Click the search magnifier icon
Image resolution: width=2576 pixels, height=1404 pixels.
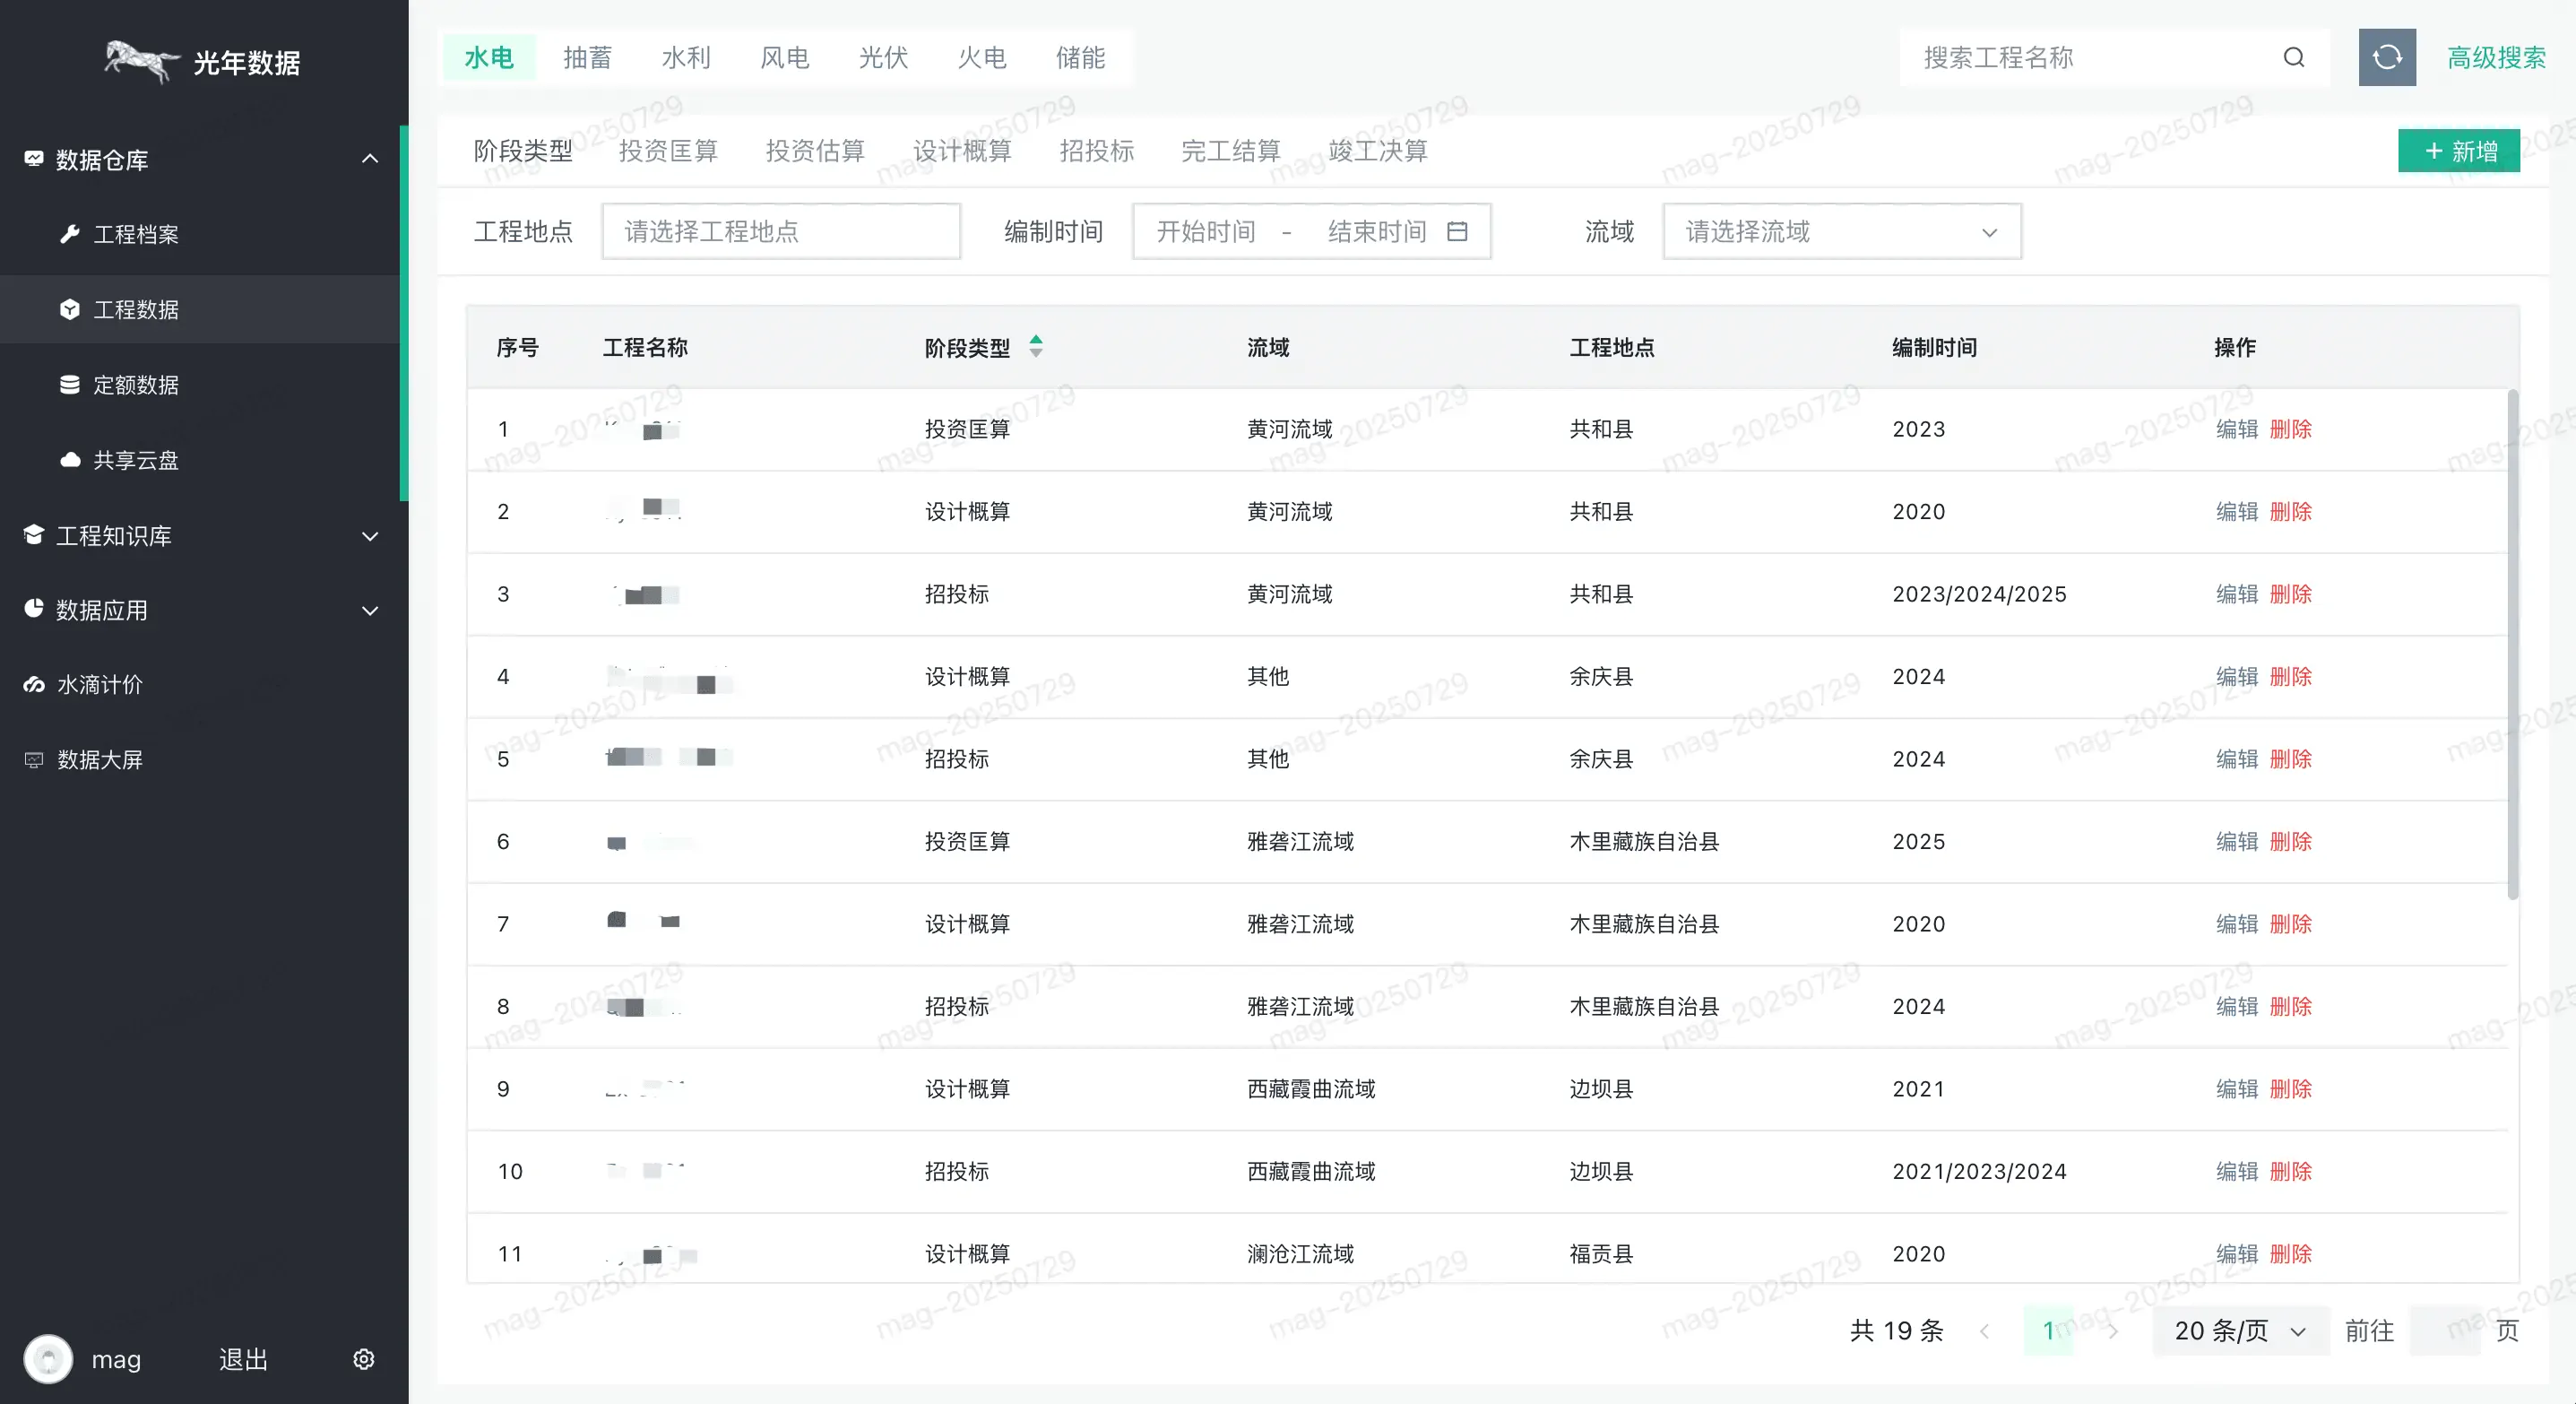point(2293,57)
